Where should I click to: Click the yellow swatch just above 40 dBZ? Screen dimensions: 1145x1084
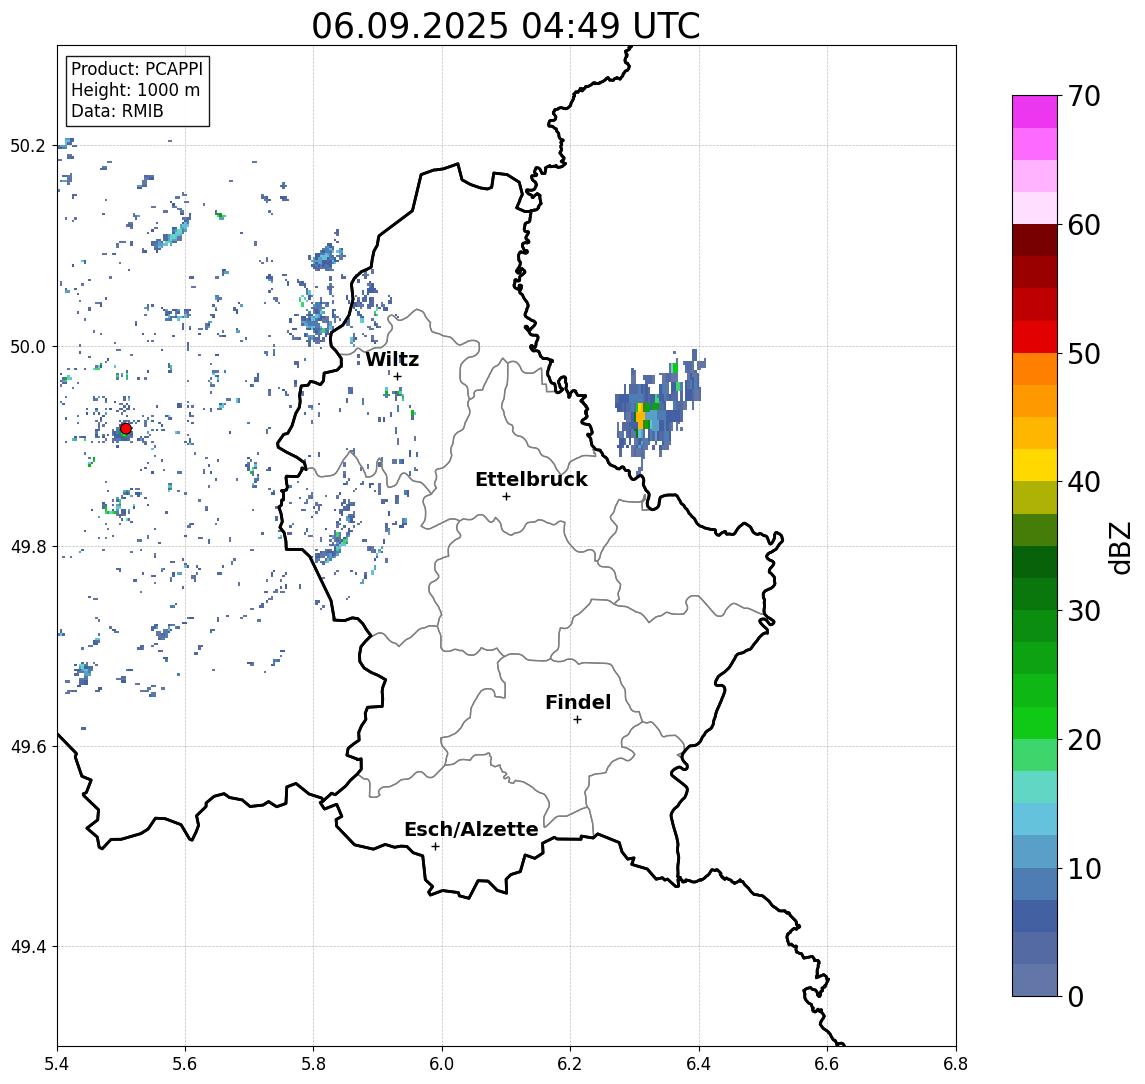click(1035, 465)
